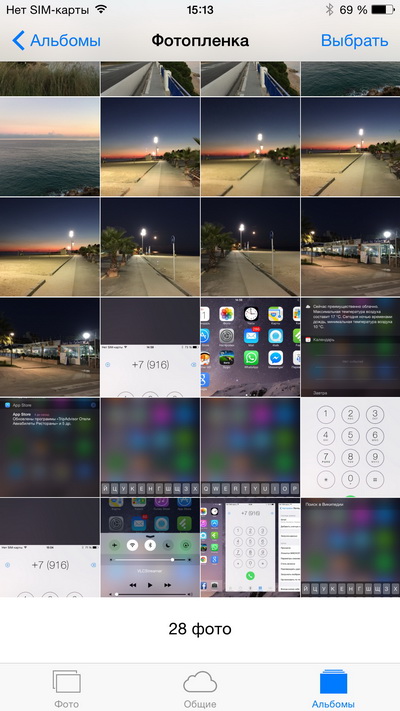Open the App Store notification screenshot
This screenshot has height=711, width=400.
coord(49,447)
